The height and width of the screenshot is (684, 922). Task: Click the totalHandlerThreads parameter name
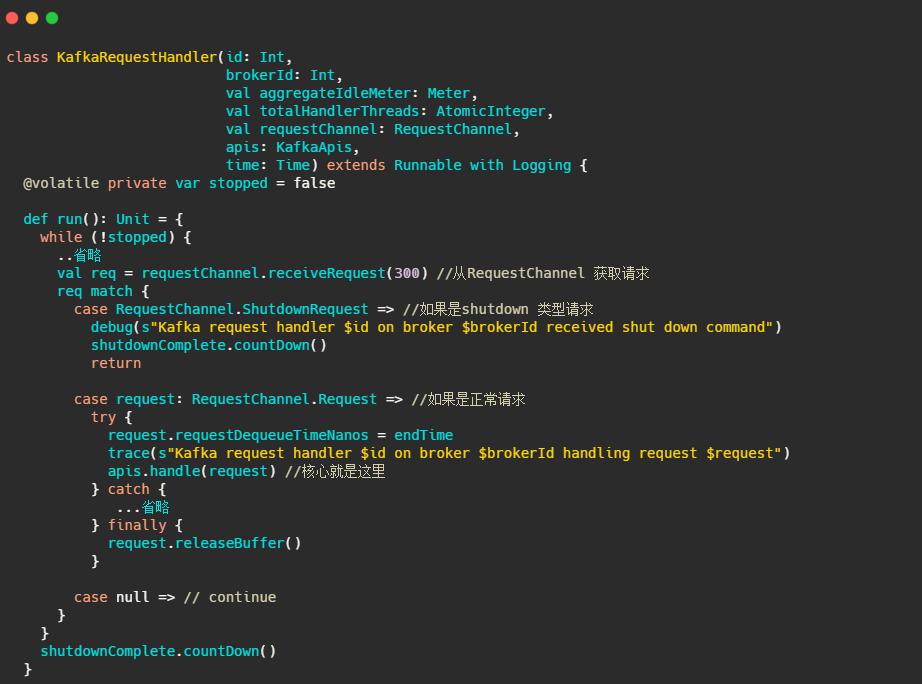pos(339,111)
